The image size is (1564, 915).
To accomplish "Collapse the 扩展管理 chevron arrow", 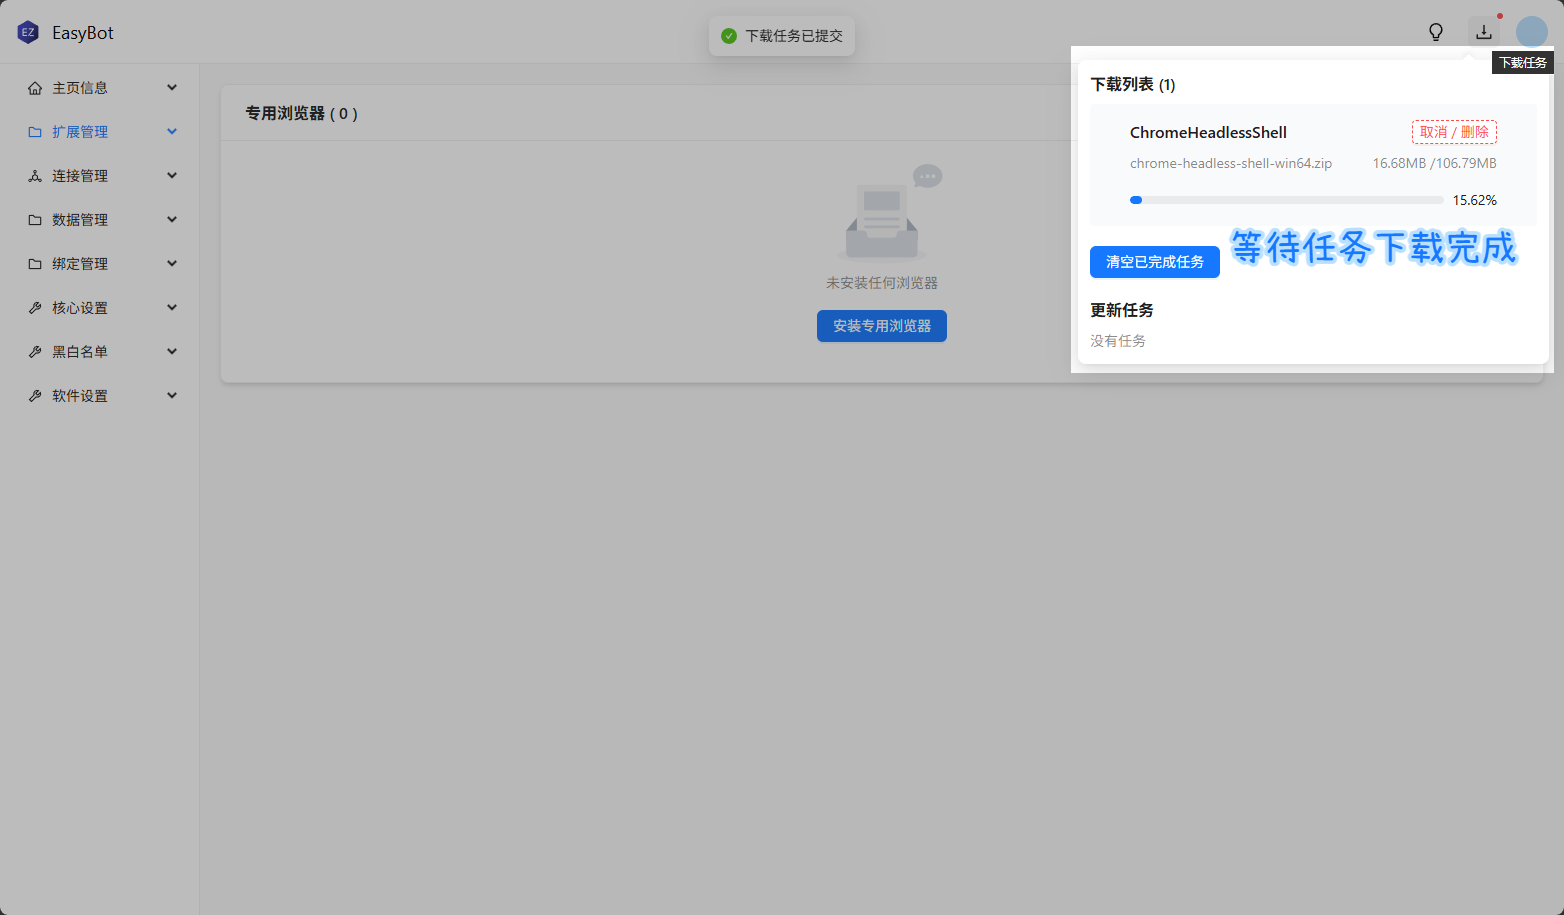I will (x=172, y=132).
